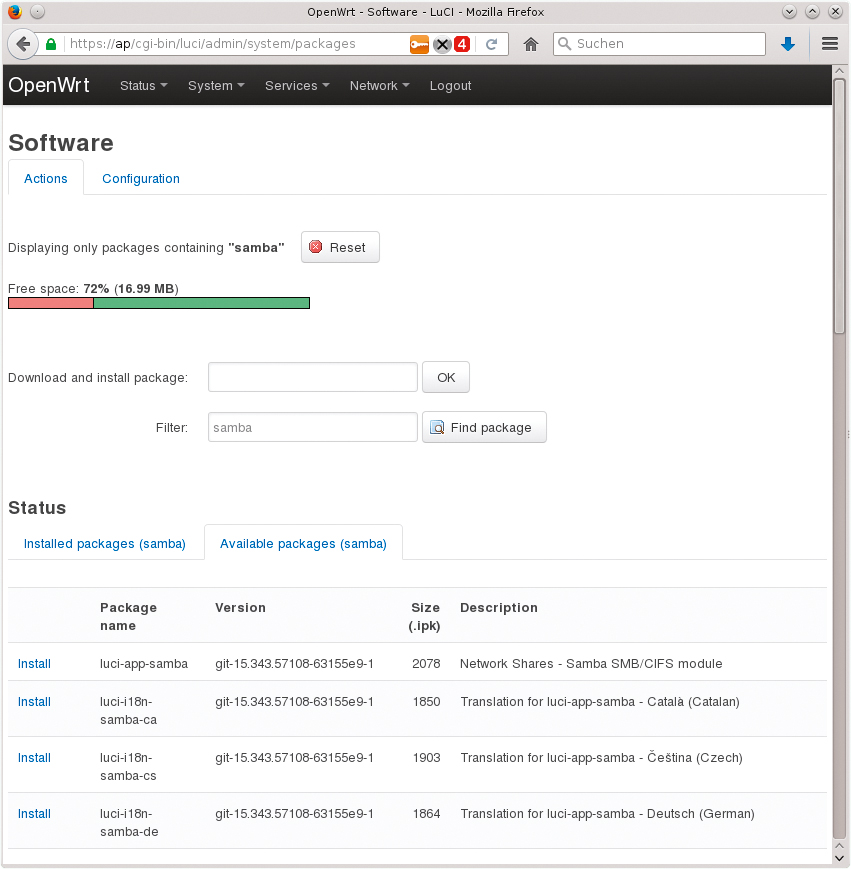Focus the Download and install package field
This screenshot has width=851, height=869.
(312, 377)
